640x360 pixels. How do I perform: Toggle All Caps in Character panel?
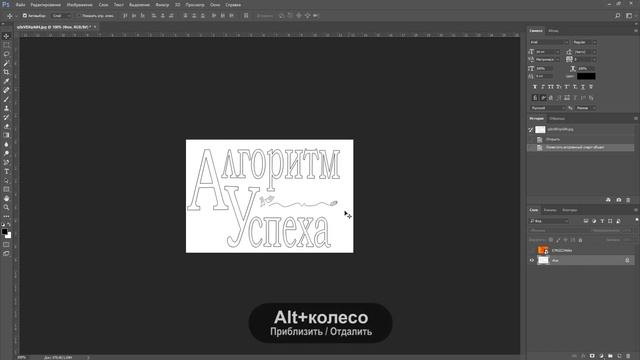pos(551,87)
